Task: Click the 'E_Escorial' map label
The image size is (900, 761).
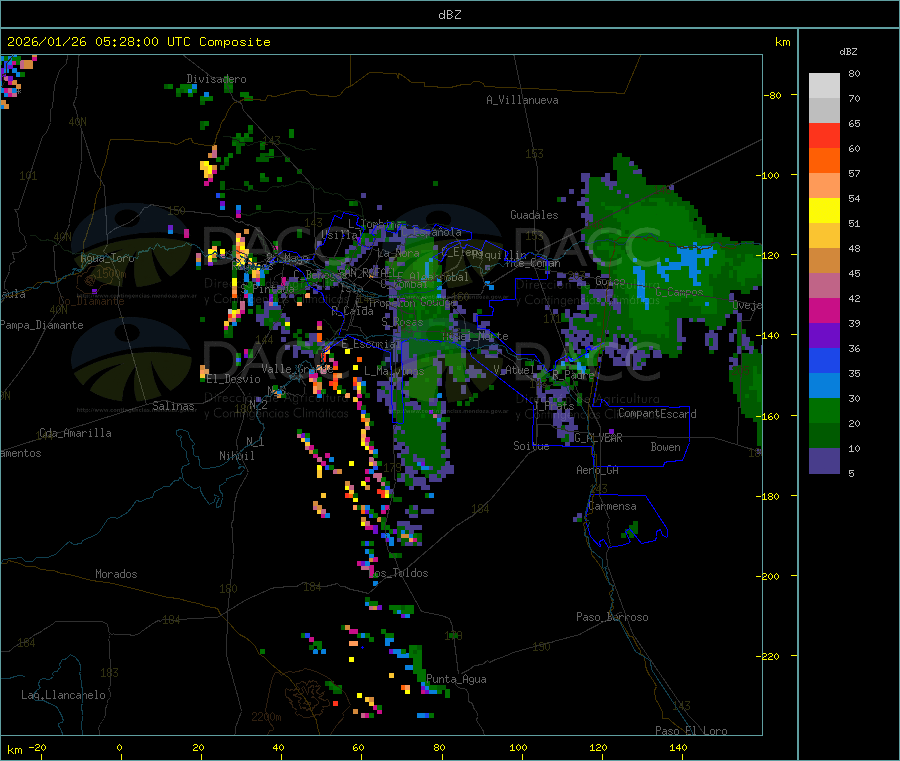Action: (371, 345)
